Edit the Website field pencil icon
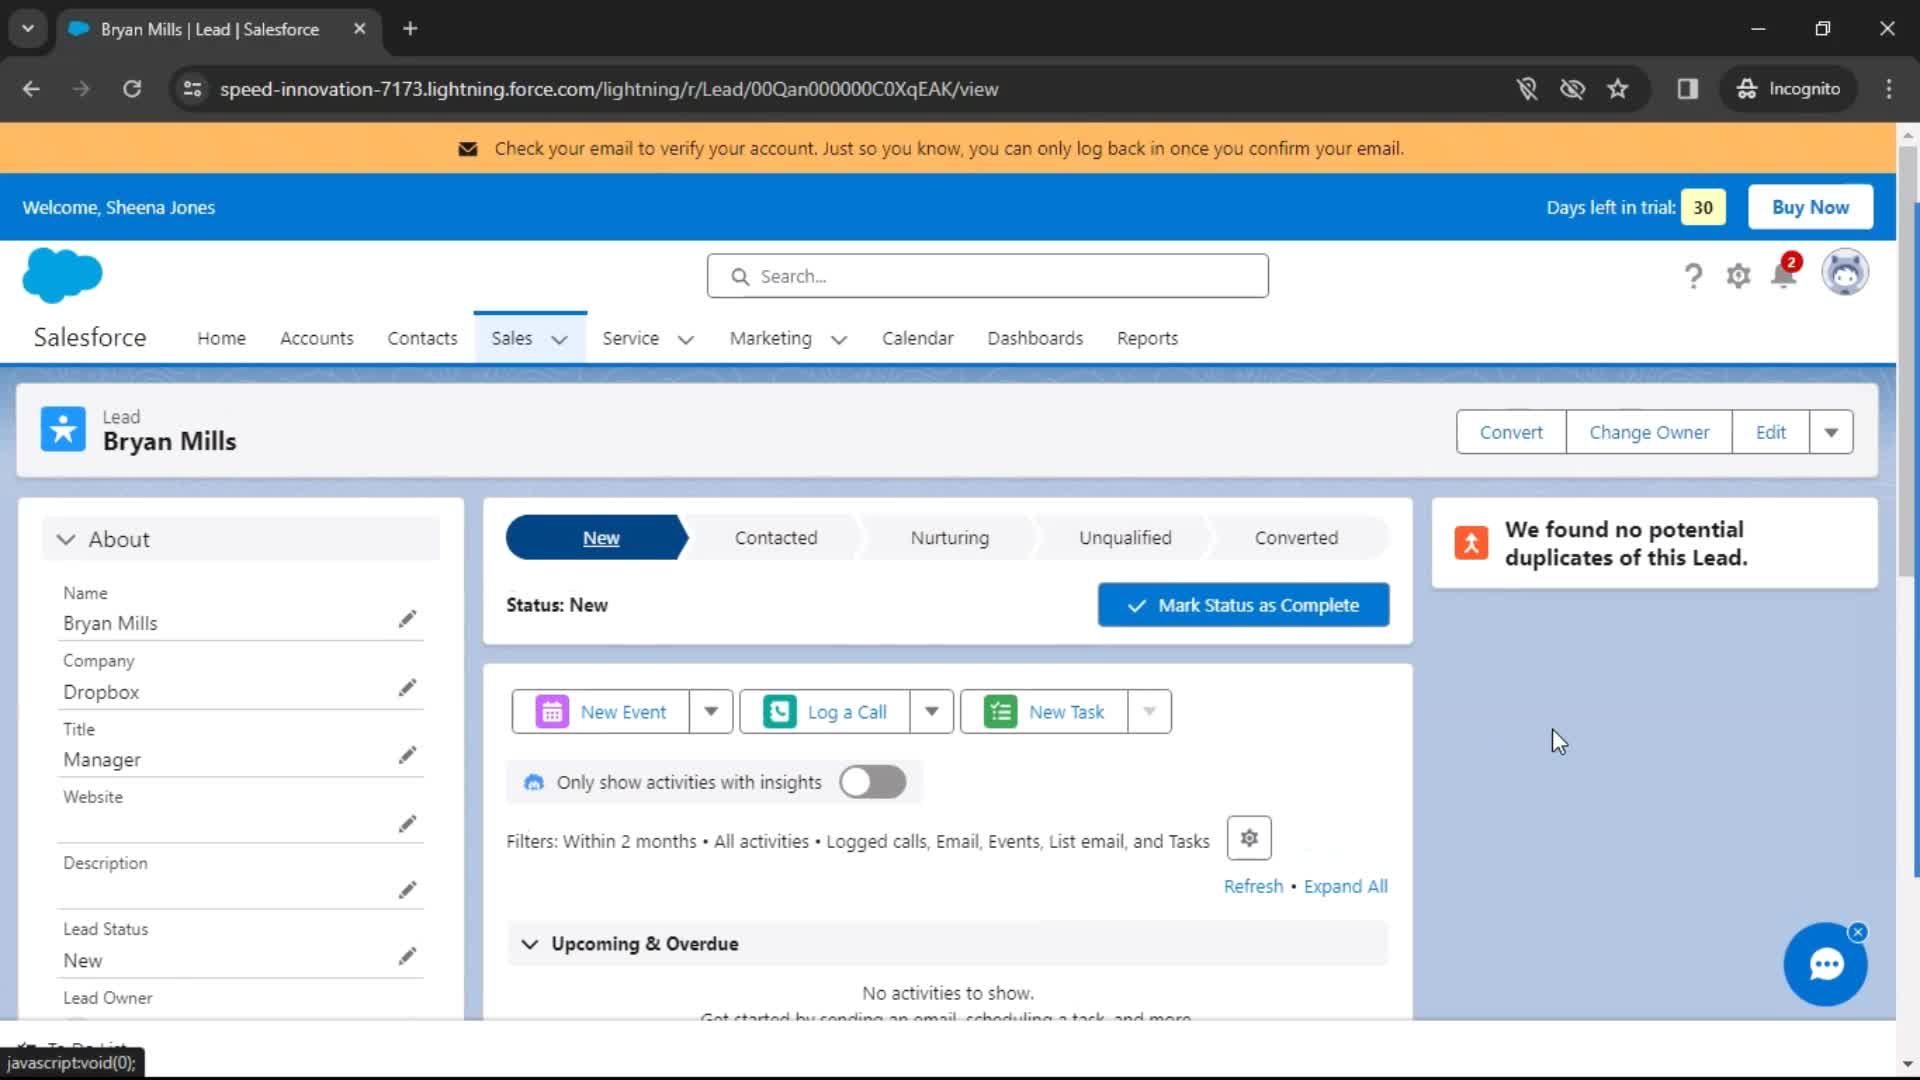Screen dimensions: 1920x1080 (407, 824)
